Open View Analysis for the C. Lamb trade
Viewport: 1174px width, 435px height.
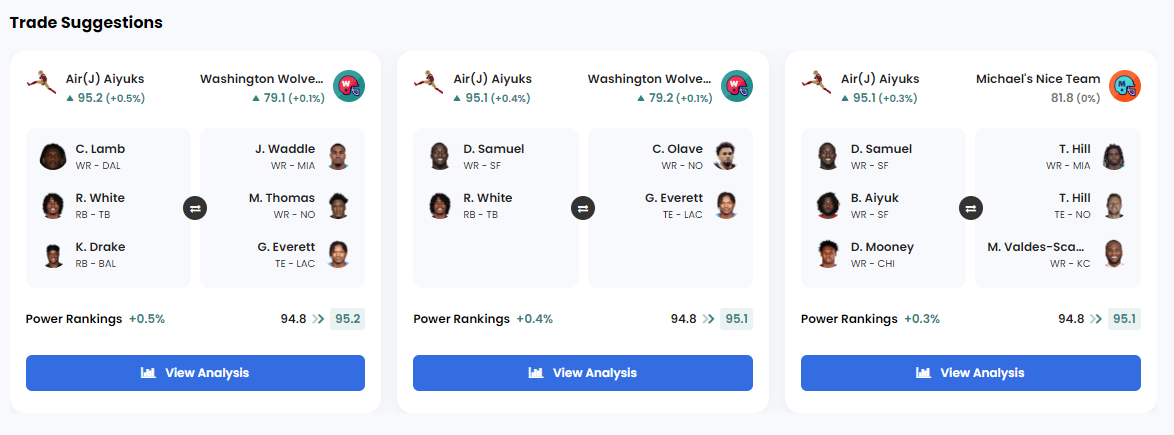point(195,373)
